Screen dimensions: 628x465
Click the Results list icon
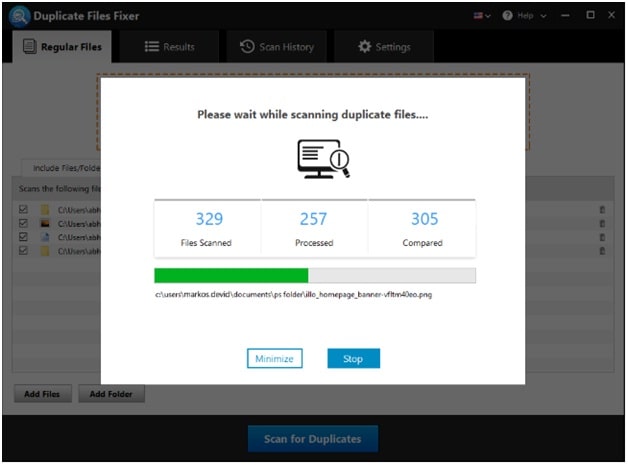coord(152,47)
